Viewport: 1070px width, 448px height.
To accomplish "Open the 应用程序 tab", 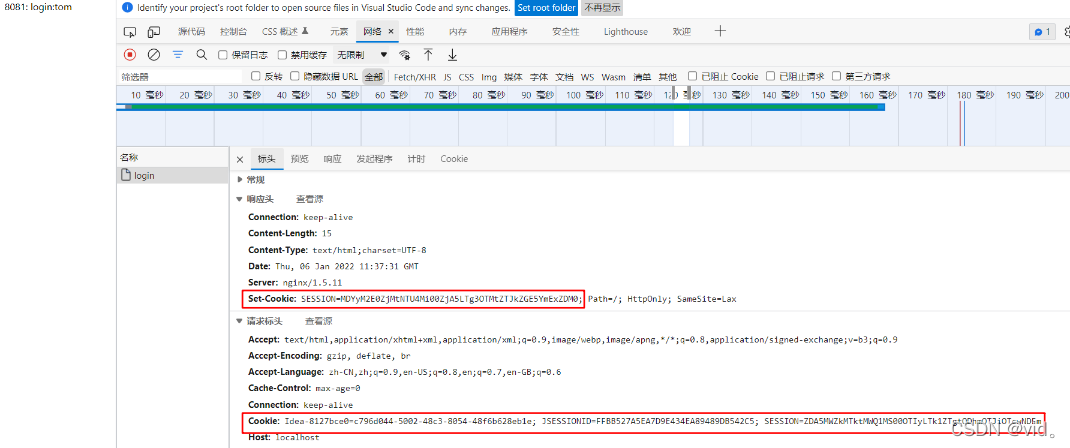I will click(x=509, y=32).
